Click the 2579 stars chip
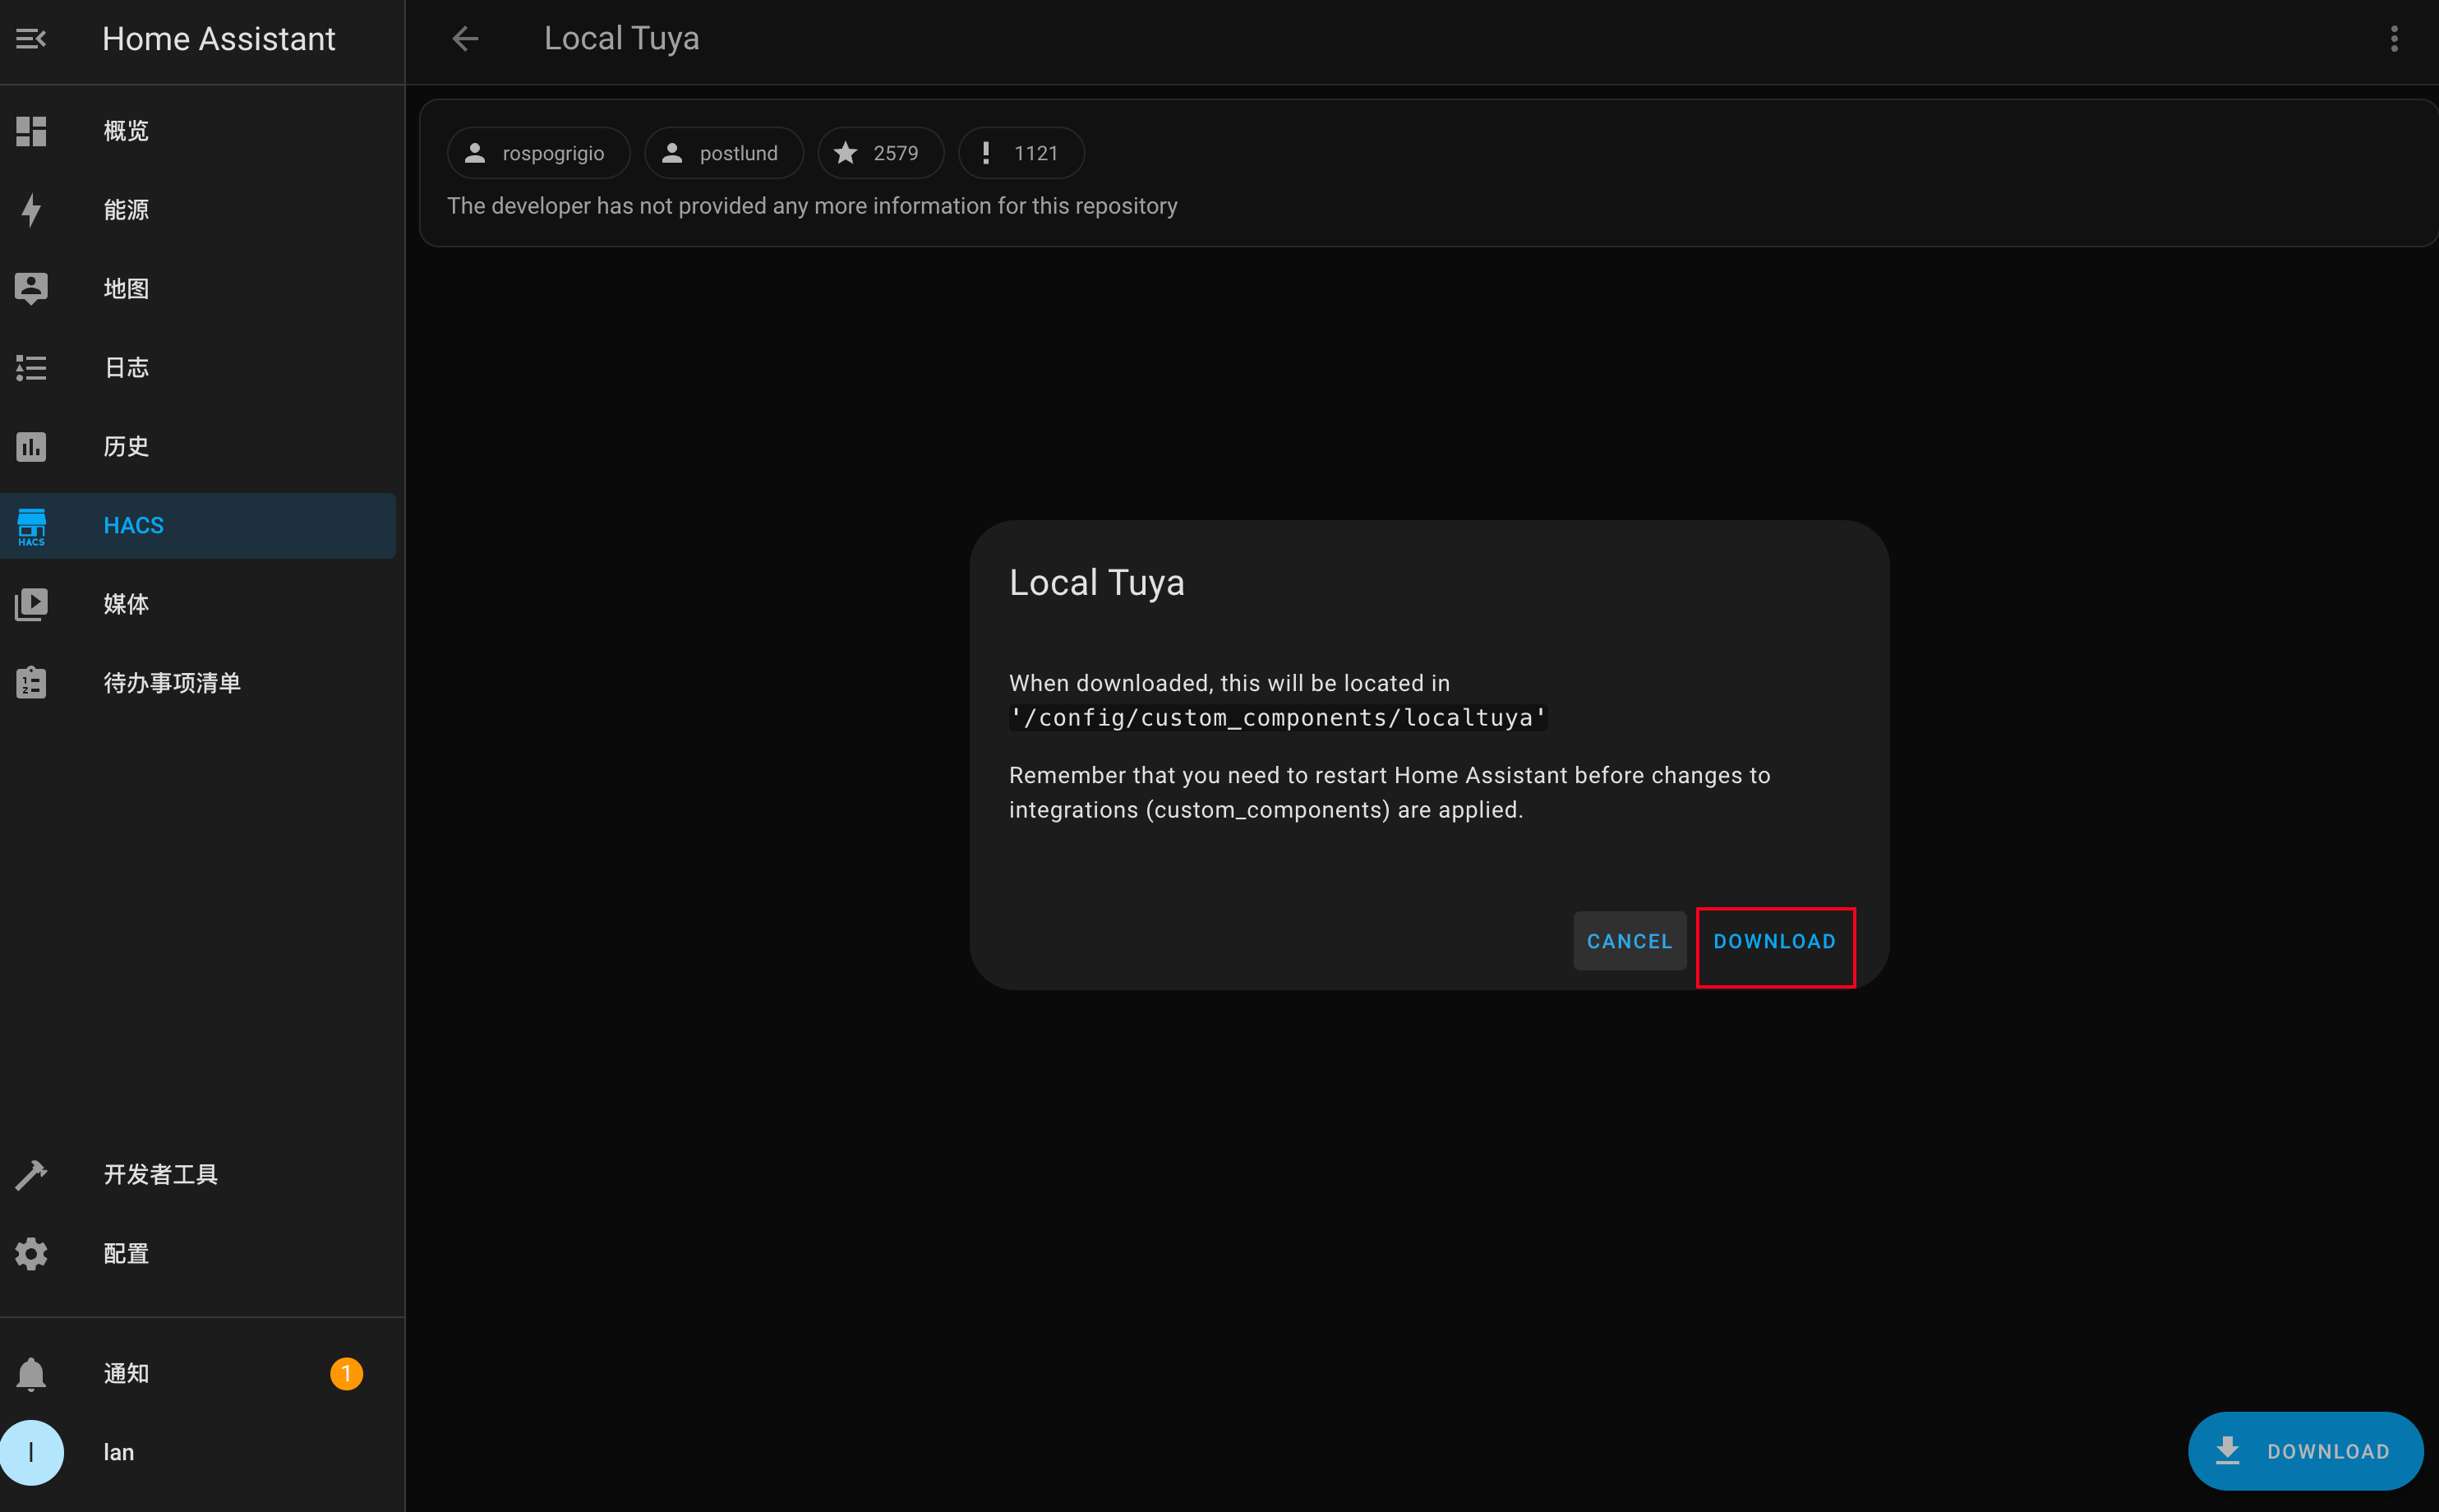Screen dimensions: 2439x1512 click(x=881, y=153)
